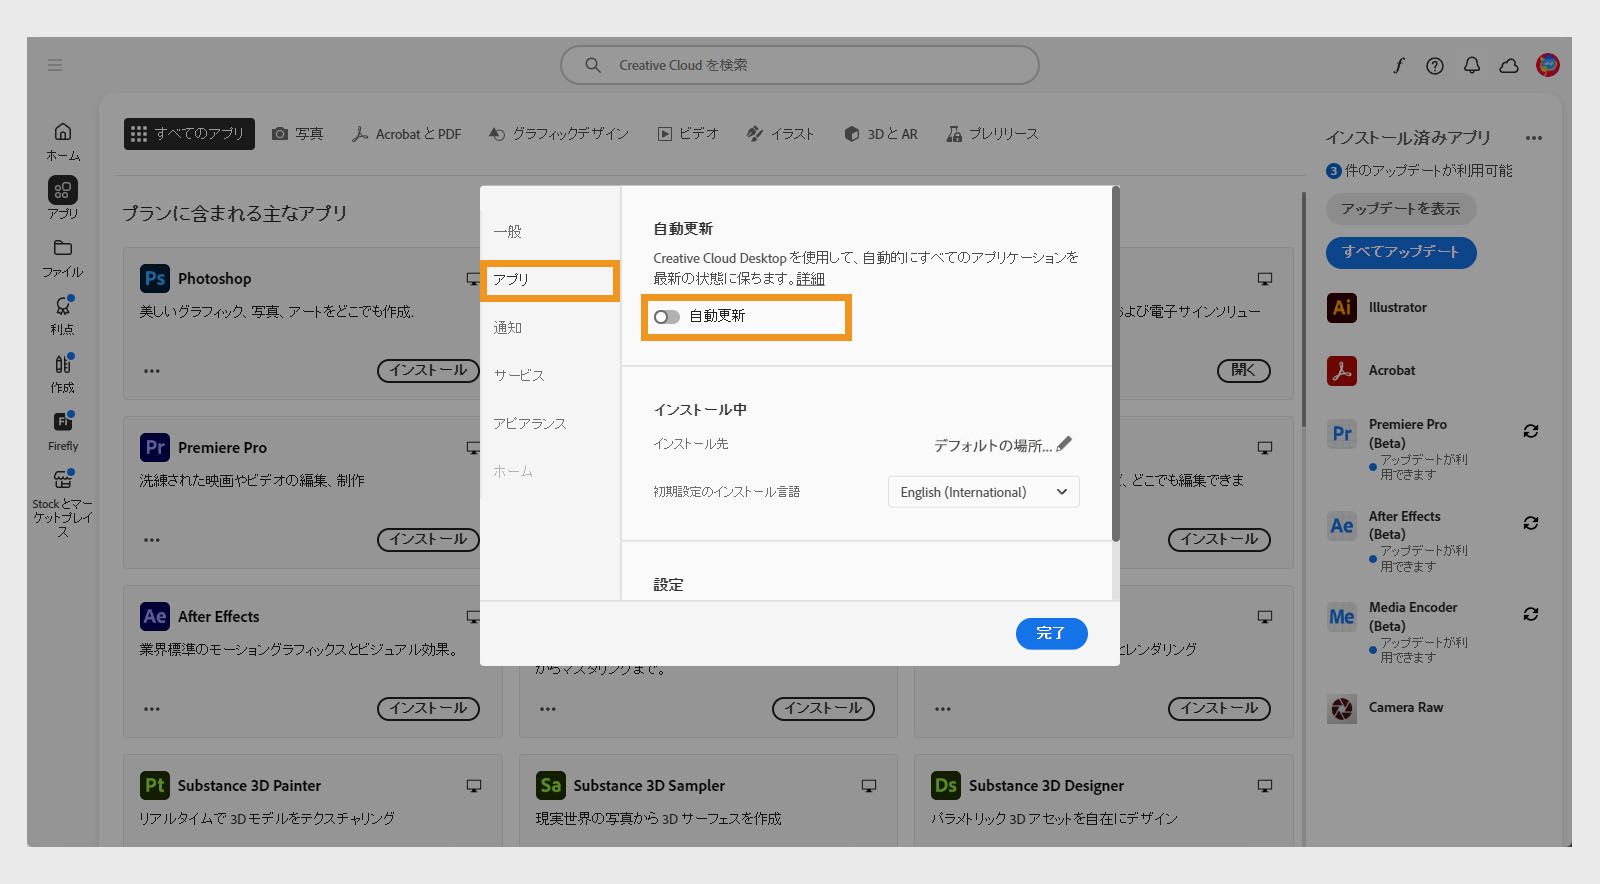Open the user profile avatar

[x=1548, y=65]
